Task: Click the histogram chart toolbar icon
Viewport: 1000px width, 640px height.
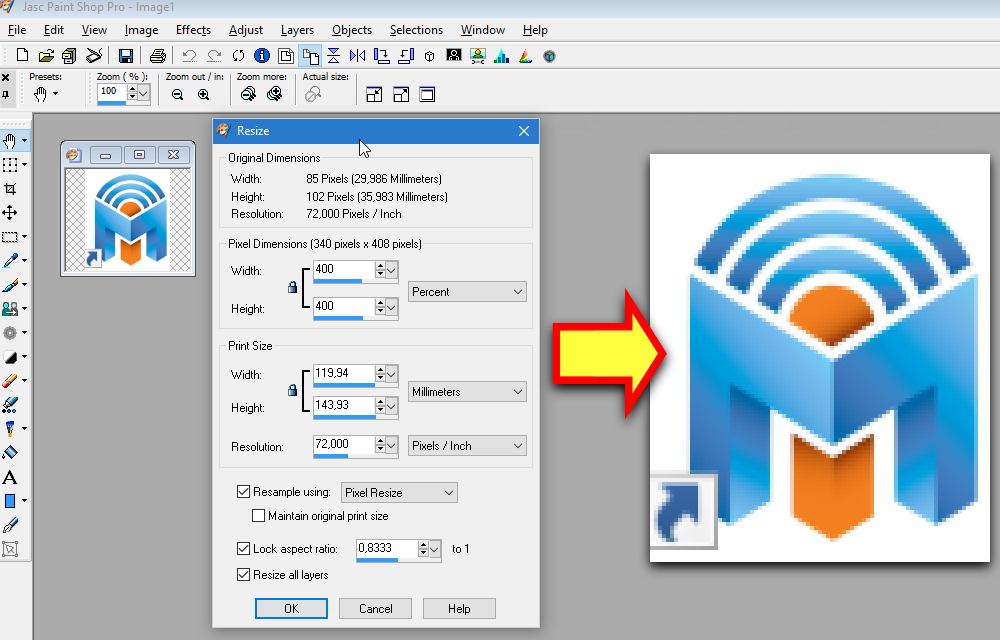Action: point(502,55)
